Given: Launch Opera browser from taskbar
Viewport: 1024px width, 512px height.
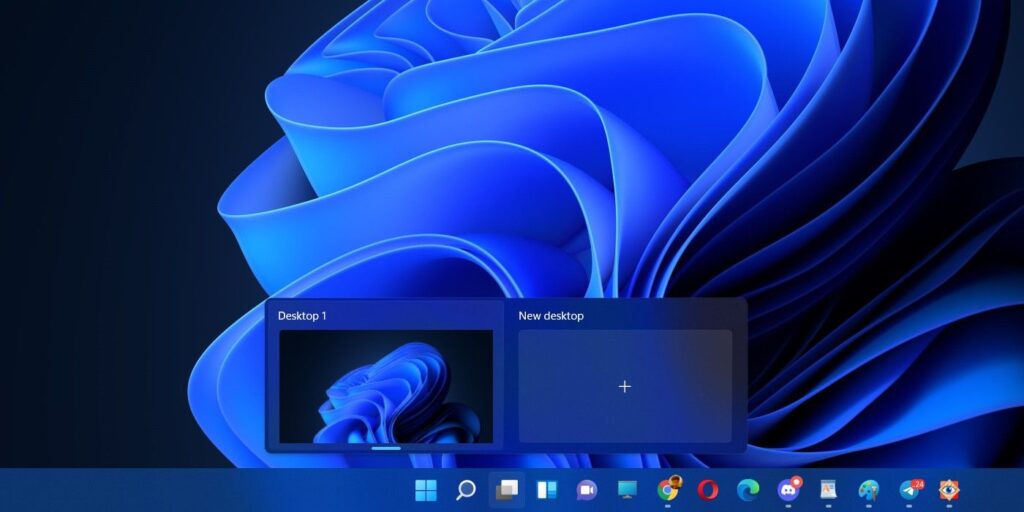Looking at the screenshot, I should coord(707,490).
